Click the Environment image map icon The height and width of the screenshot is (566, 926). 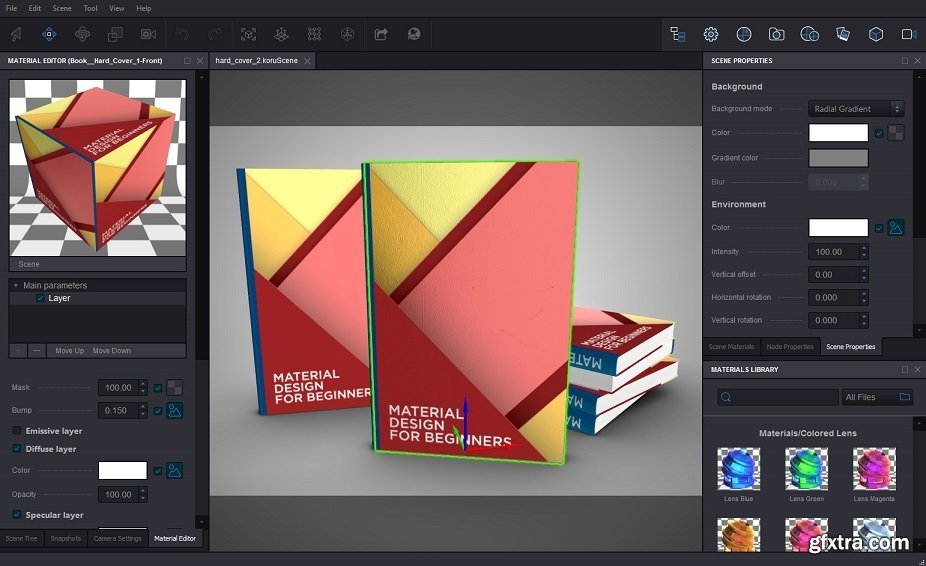tap(896, 228)
